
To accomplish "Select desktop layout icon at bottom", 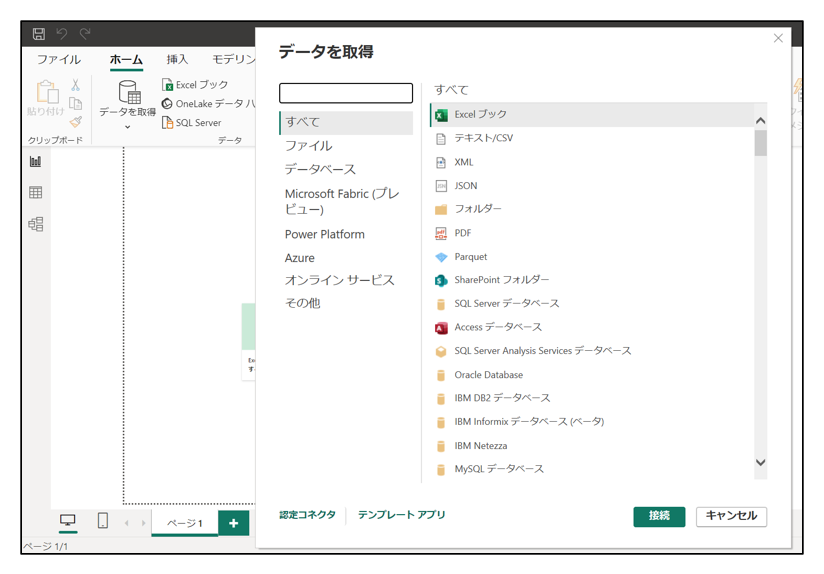I will click(x=68, y=520).
